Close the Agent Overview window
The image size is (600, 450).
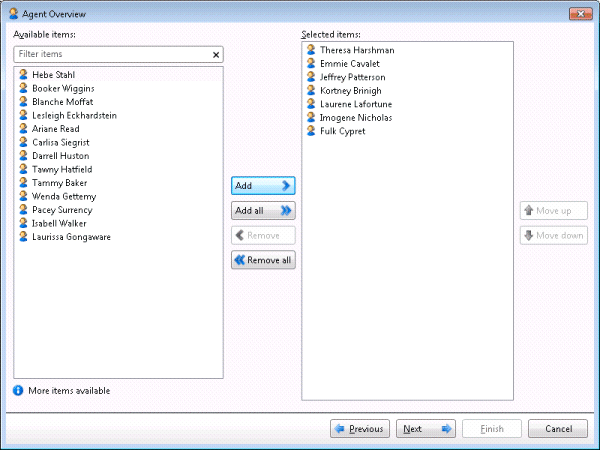pos(578,15)
